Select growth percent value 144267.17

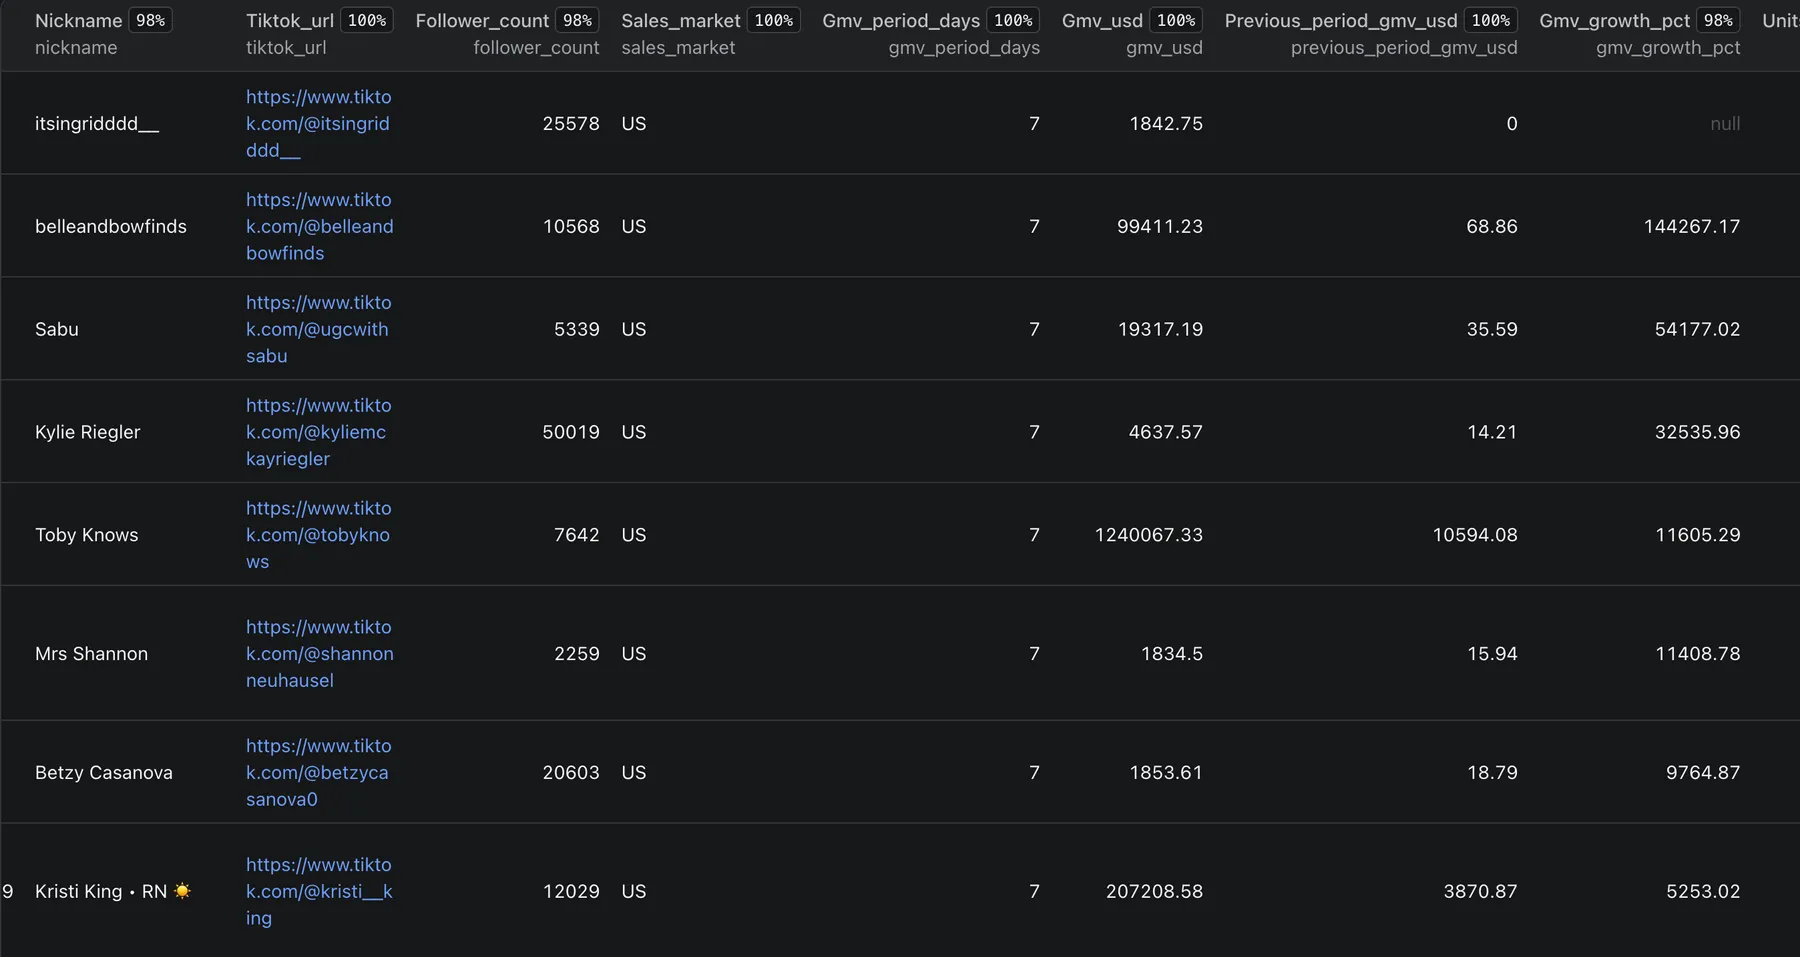point(1692,227)
